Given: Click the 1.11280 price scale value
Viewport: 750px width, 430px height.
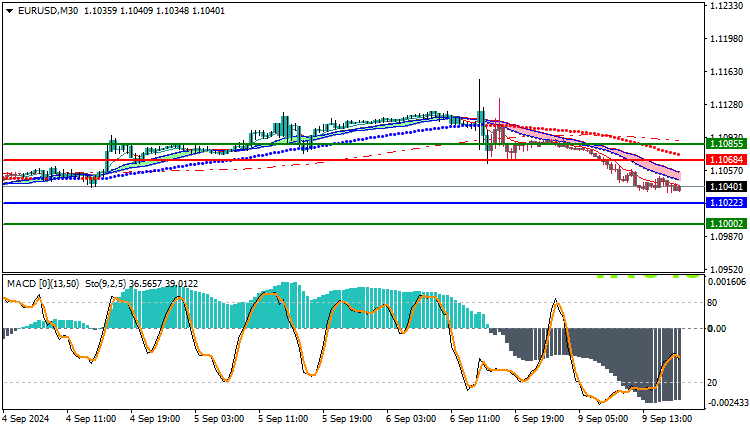Looking at the screenshot, I should [x=727, y=105].
